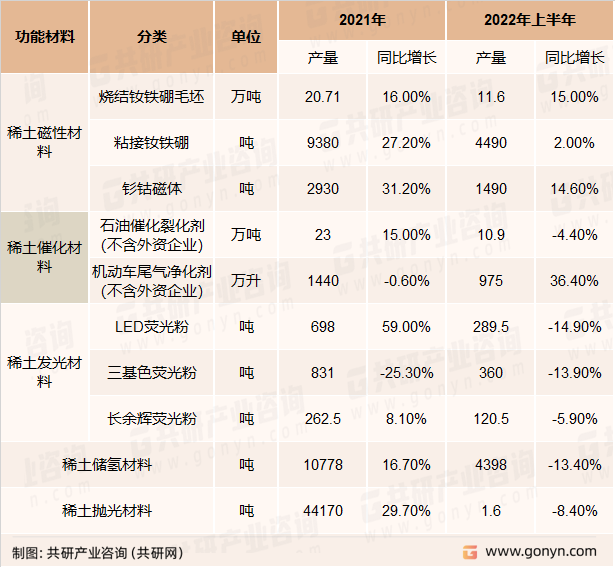This screenshot has width=615, height=567.
Task: Click the 吨 unit in 钐钴磁体 row
Action: tap(246, 189)
